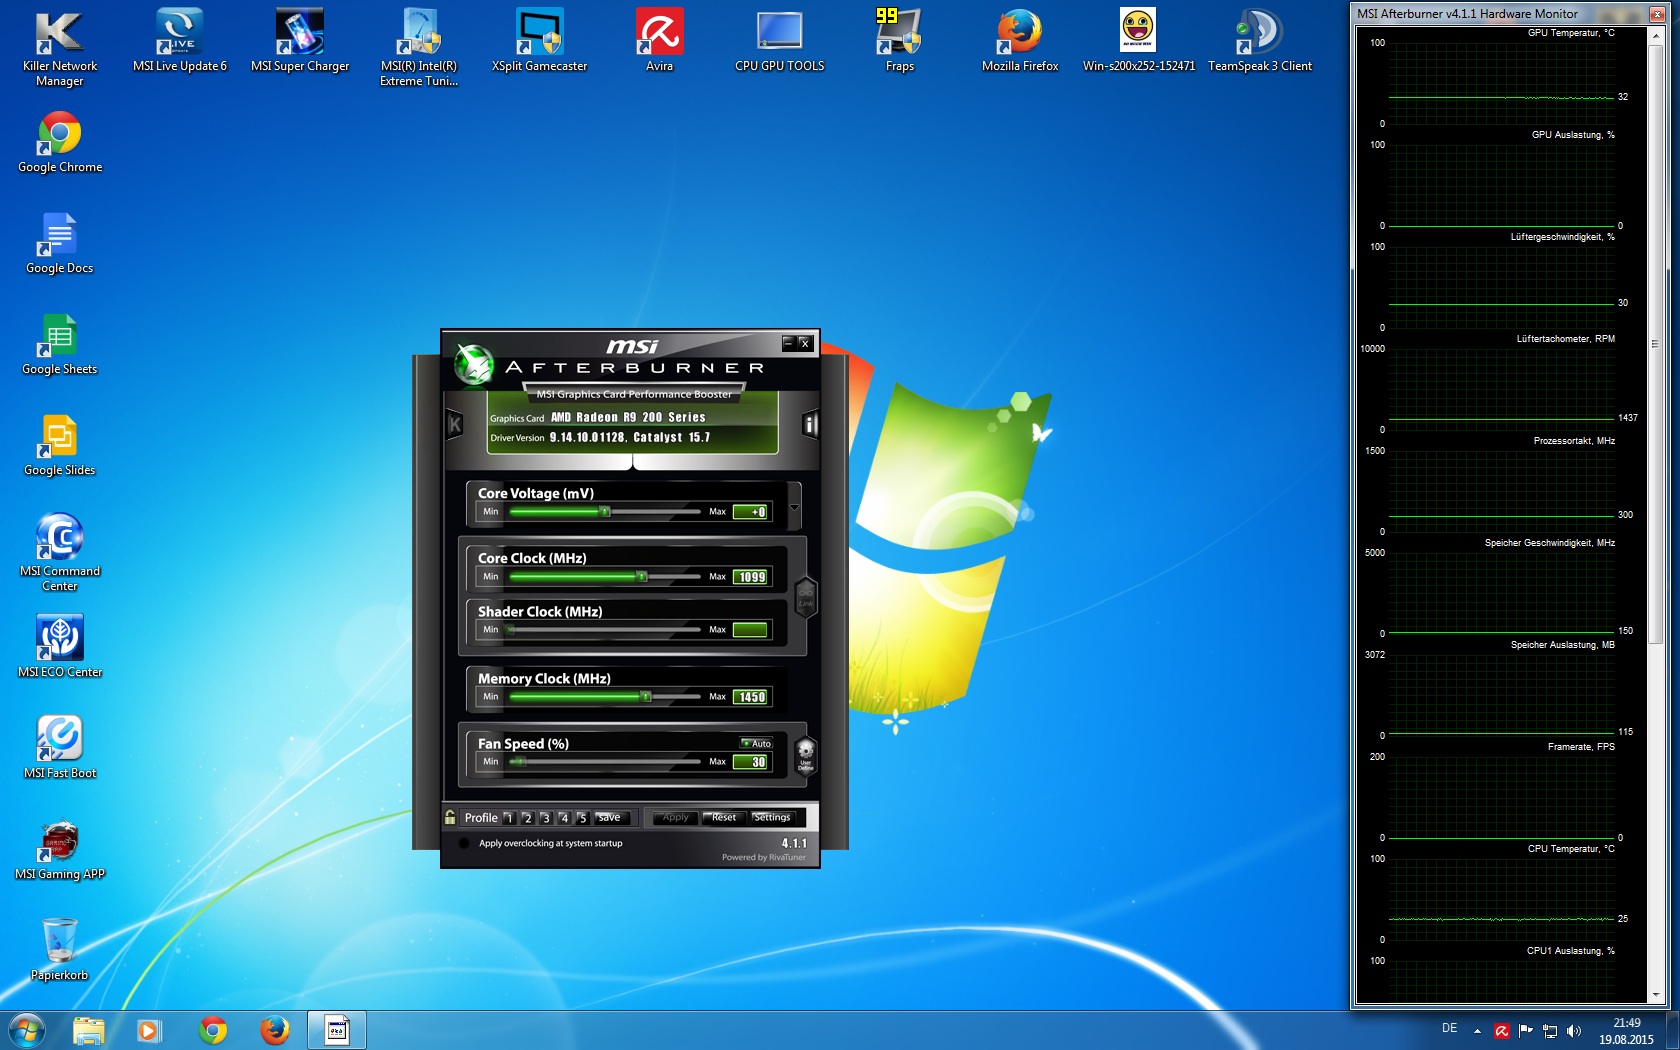The height and width of the screenshot is (1050, 1680).
Task: Click the Avira icon in system tray
Action: (x=1502, y=1031)
